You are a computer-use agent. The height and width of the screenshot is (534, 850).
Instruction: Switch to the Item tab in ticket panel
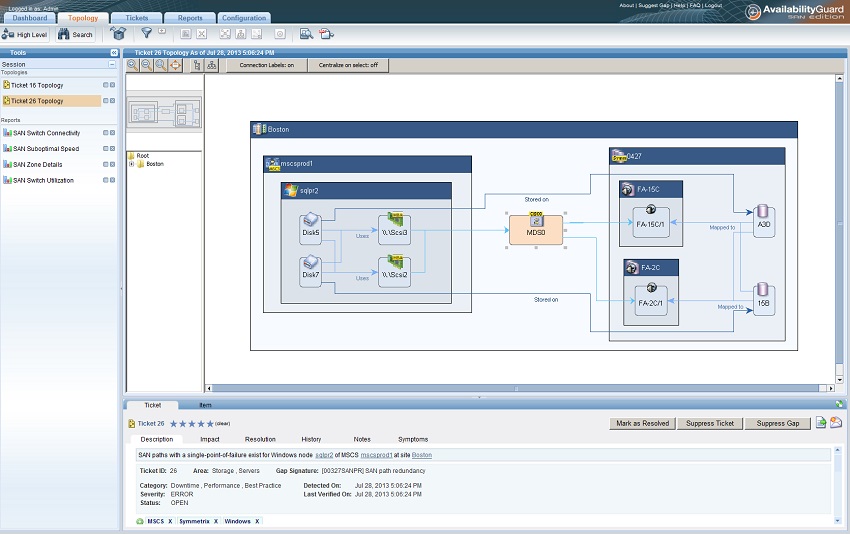tap(205, 405)
